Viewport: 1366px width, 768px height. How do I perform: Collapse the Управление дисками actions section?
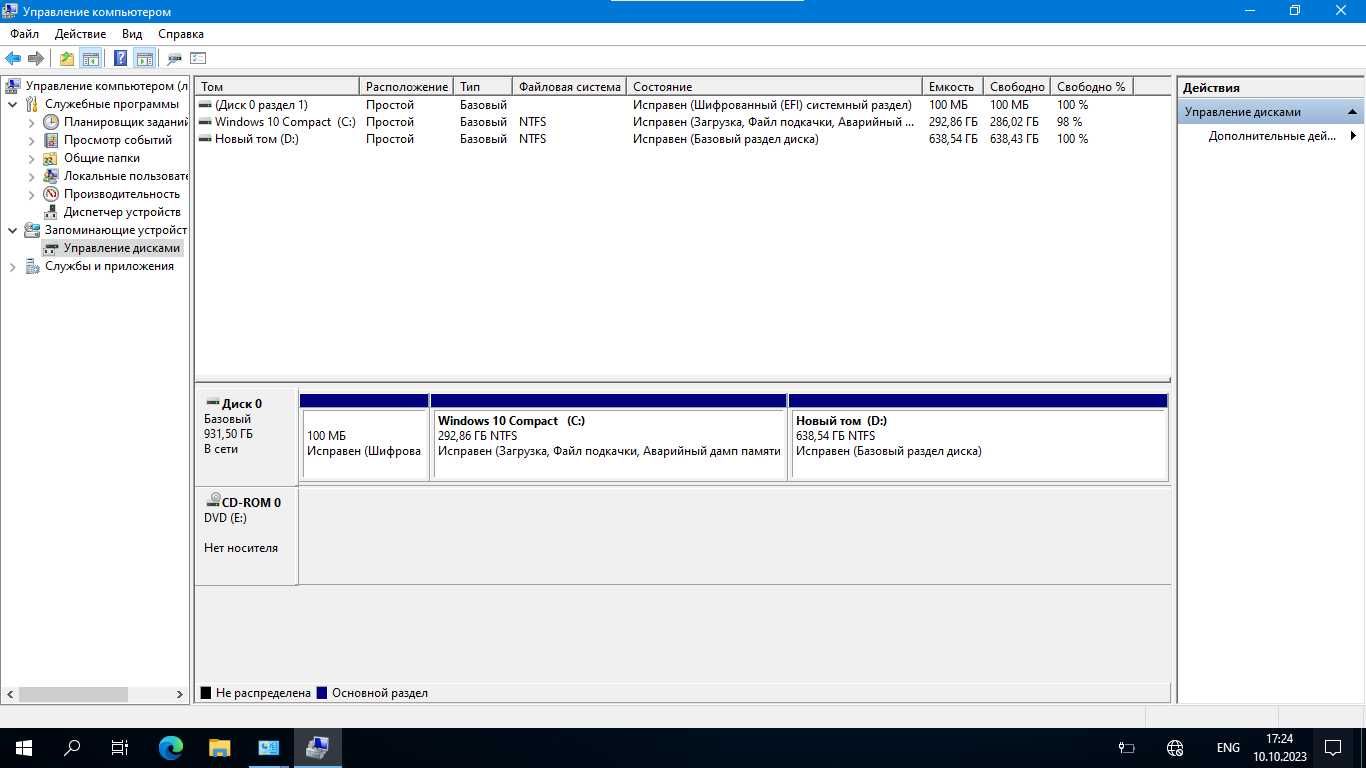[1352, 112]
